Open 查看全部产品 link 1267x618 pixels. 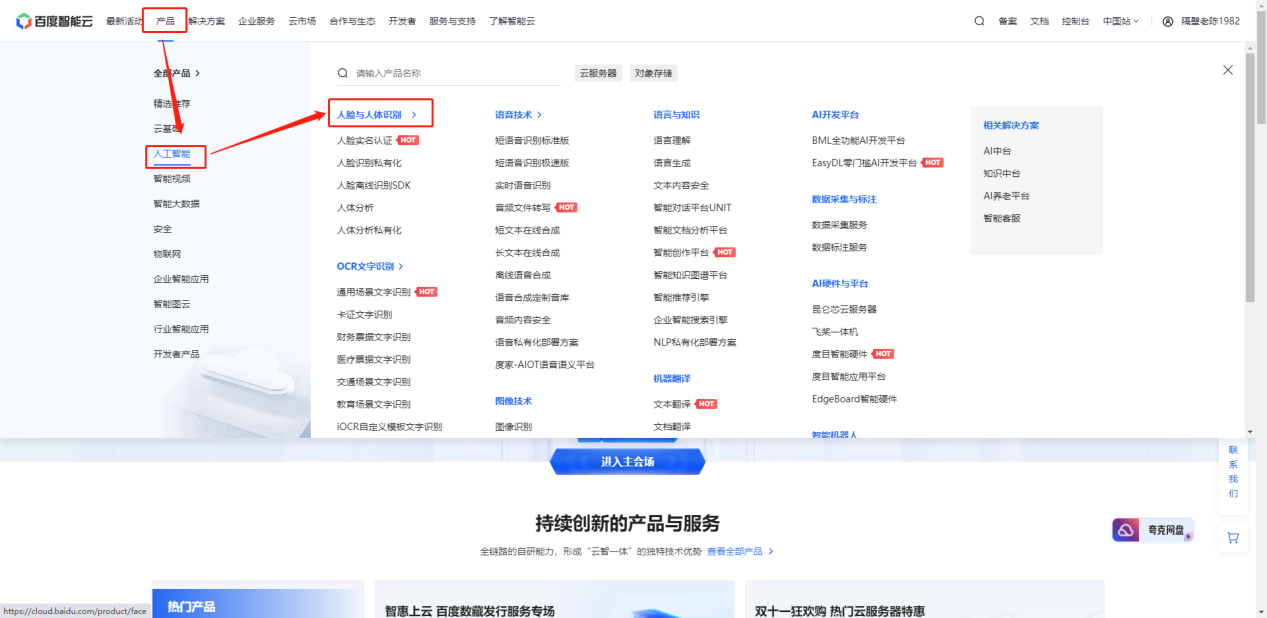(740, 552)
